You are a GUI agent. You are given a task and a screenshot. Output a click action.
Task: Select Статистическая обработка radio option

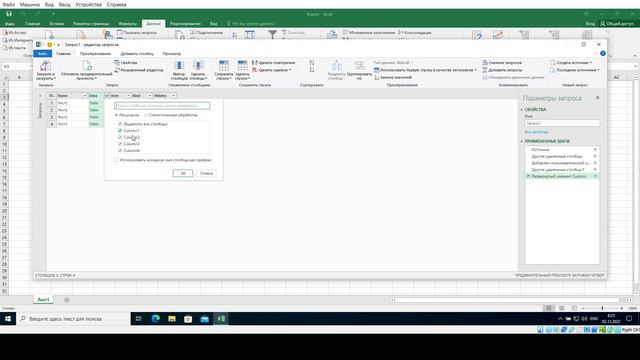146,115
